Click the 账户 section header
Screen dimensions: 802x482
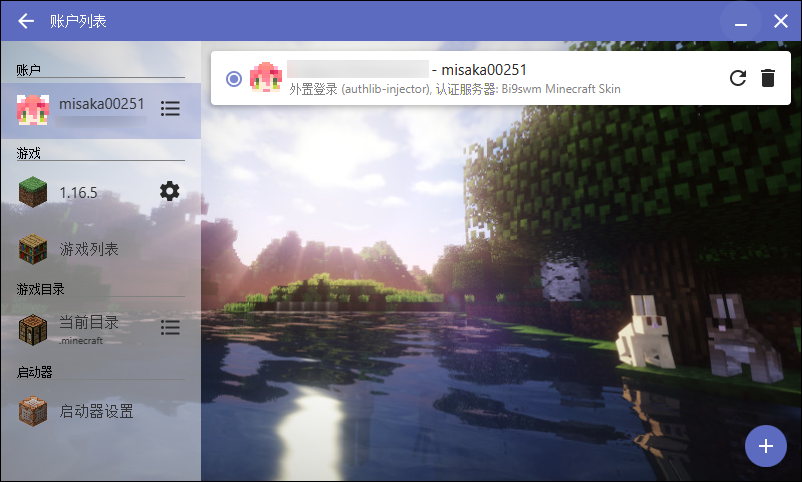28,70
